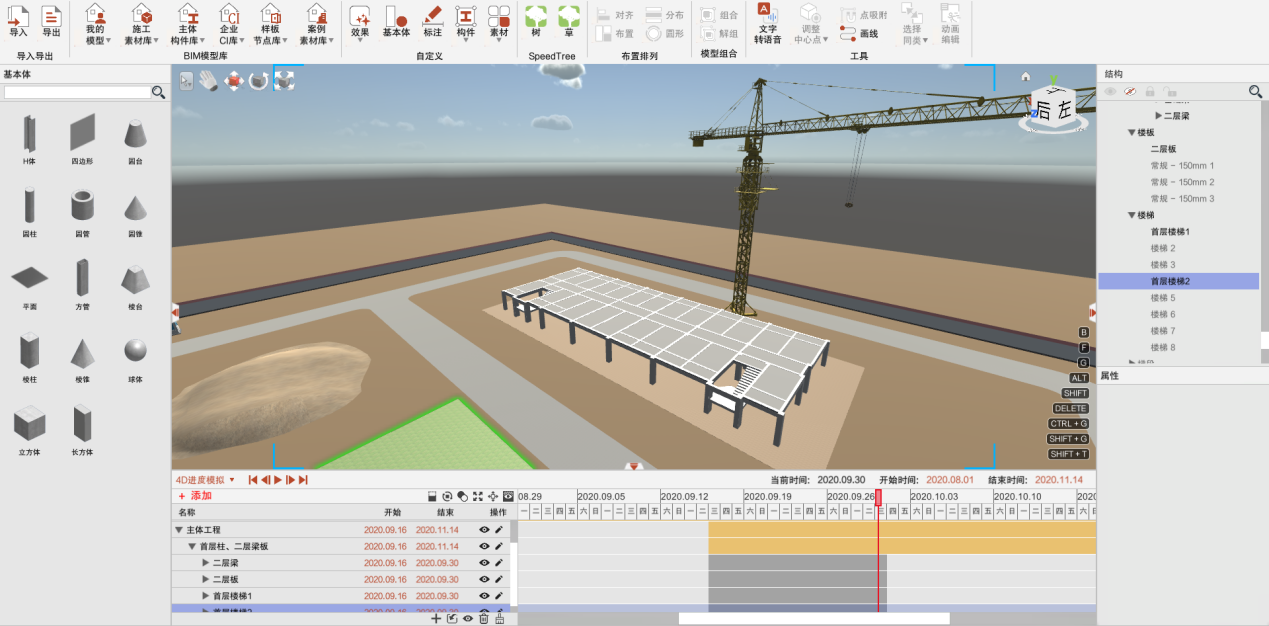Select the 草 (Grass) SpeedTree tool
Viewport: 1269px width, 626px height.
click(x=568, y=22)
